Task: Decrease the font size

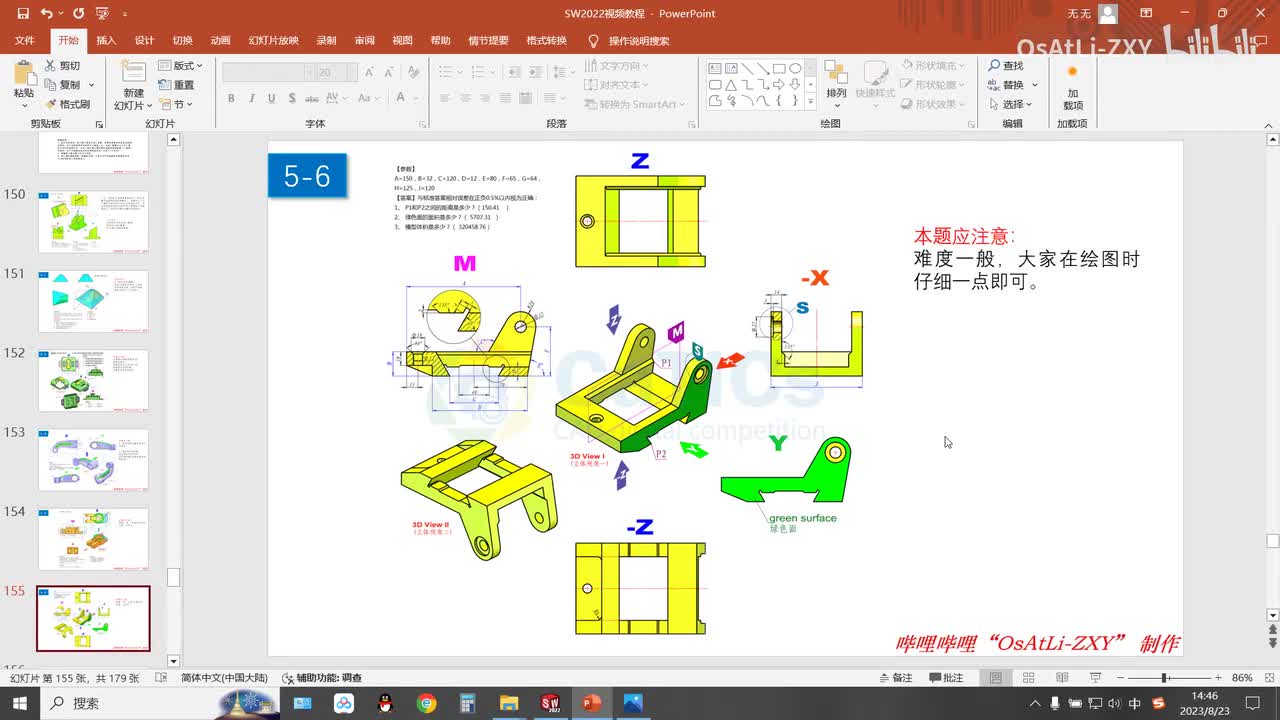Action: point(389,72)
